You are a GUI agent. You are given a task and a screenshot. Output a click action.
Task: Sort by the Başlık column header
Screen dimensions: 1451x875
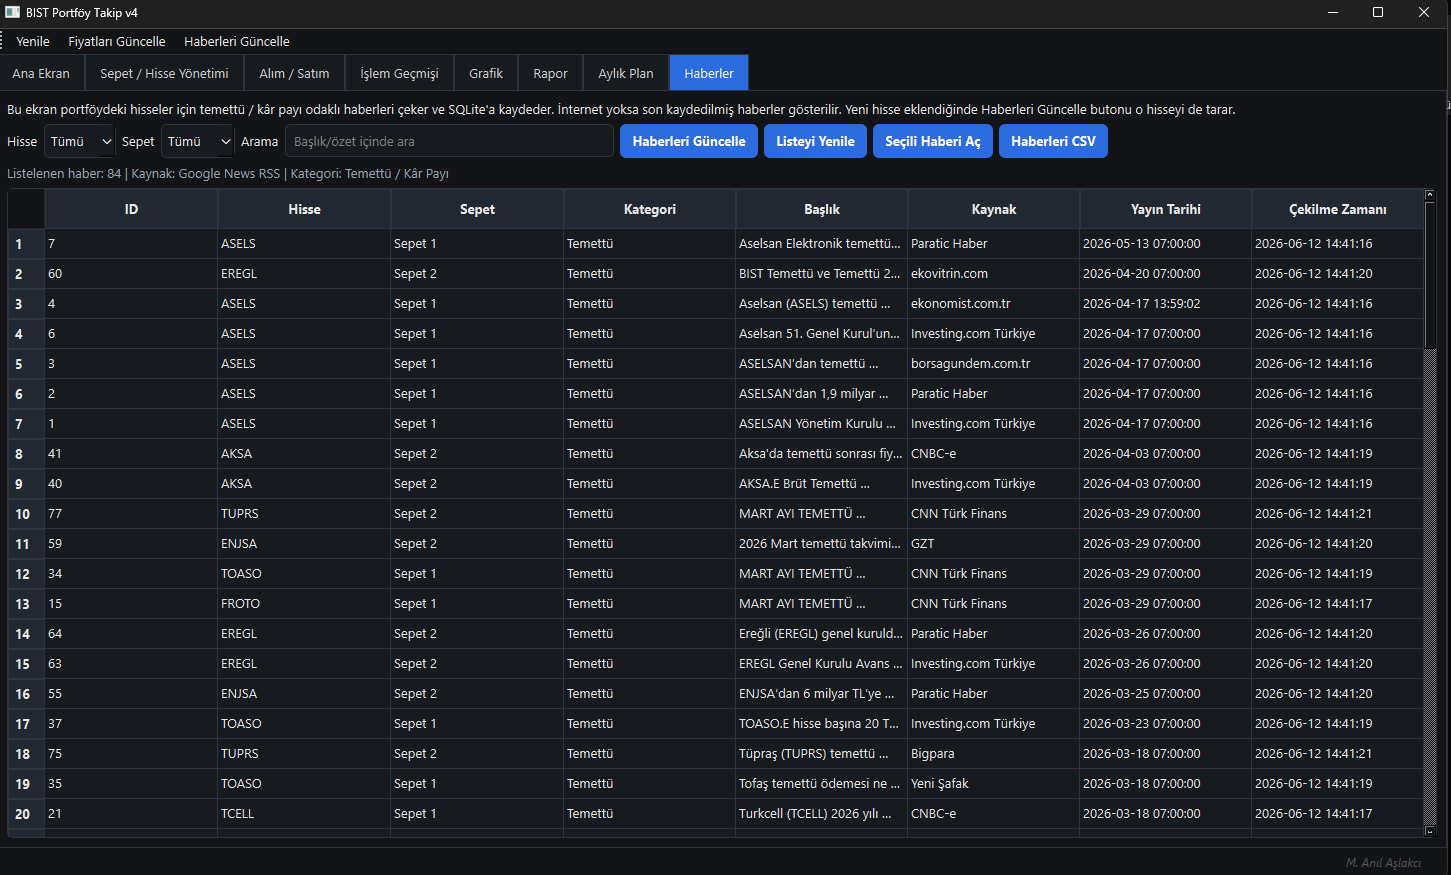[822, 209]
